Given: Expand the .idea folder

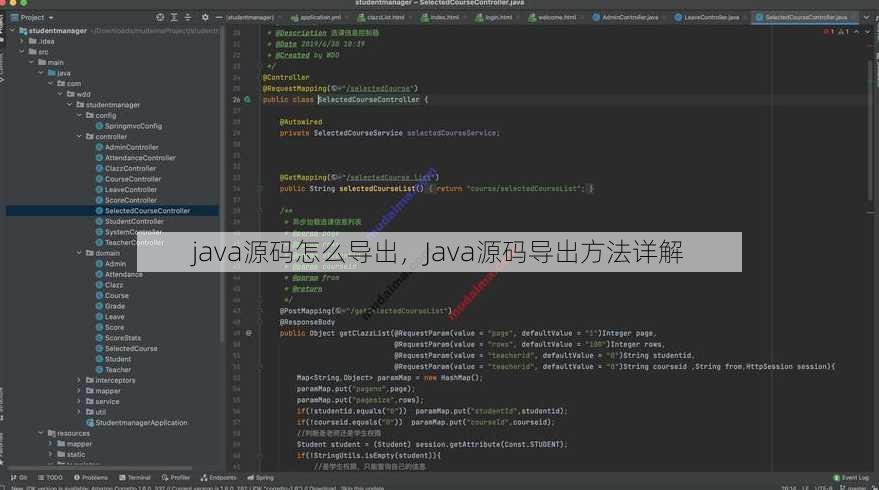Looking at the screenshot, I should pos(22,41).
